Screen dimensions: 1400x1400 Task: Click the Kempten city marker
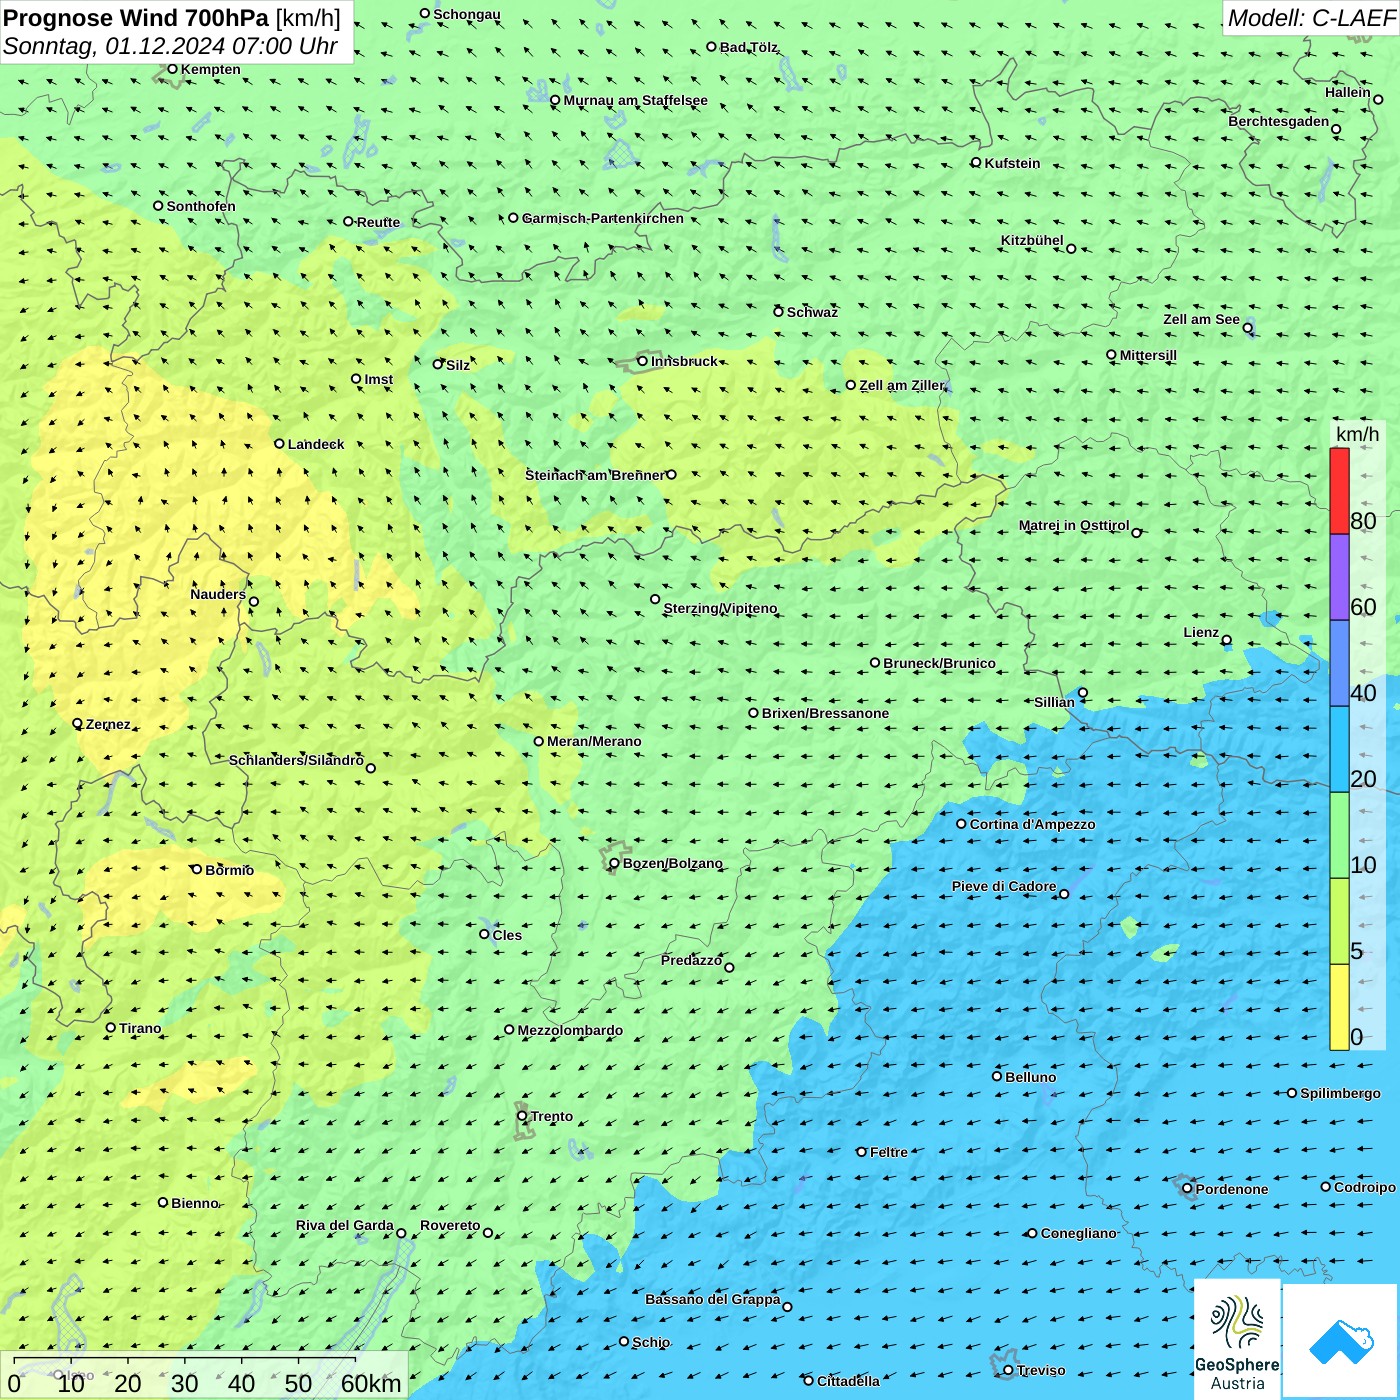172,69
